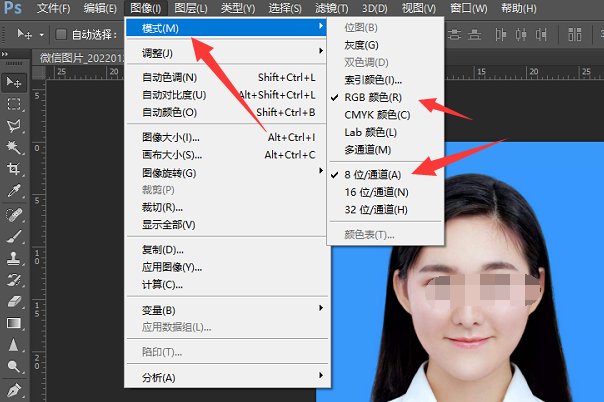Expand the 图像旋转(G) submenu
This screenshot has height=402, width=604.
pos(226,173)
